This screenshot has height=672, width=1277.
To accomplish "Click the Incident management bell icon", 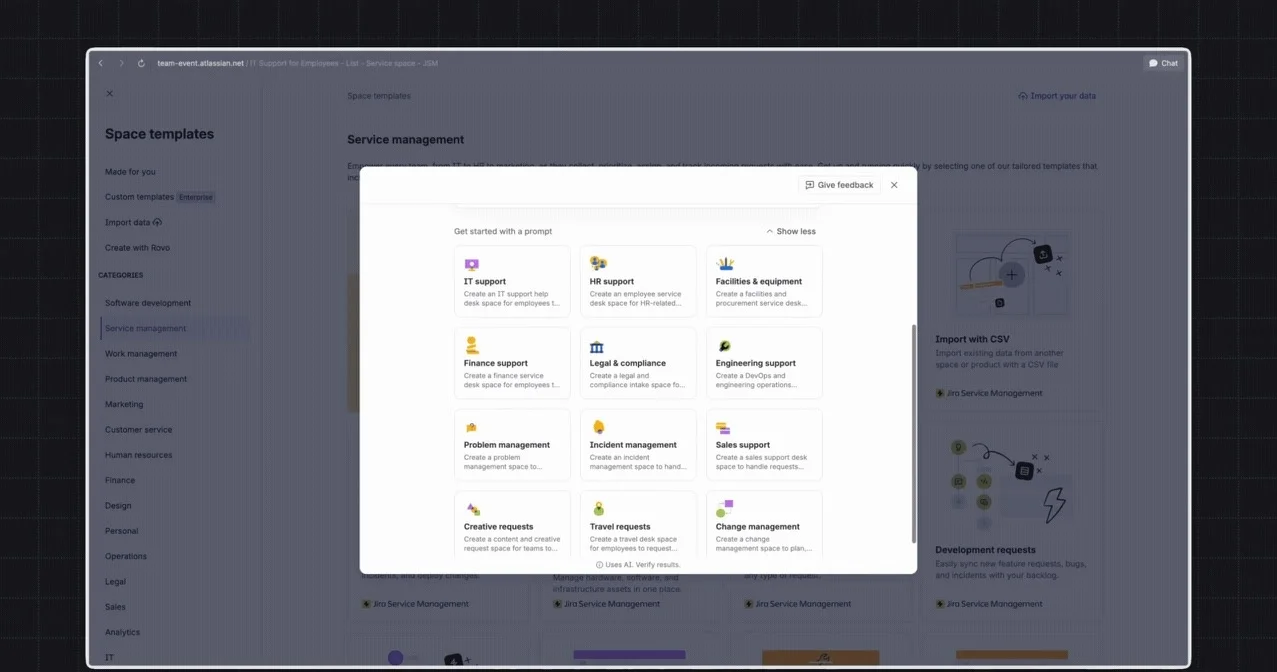I will click(x=598, y=427).
